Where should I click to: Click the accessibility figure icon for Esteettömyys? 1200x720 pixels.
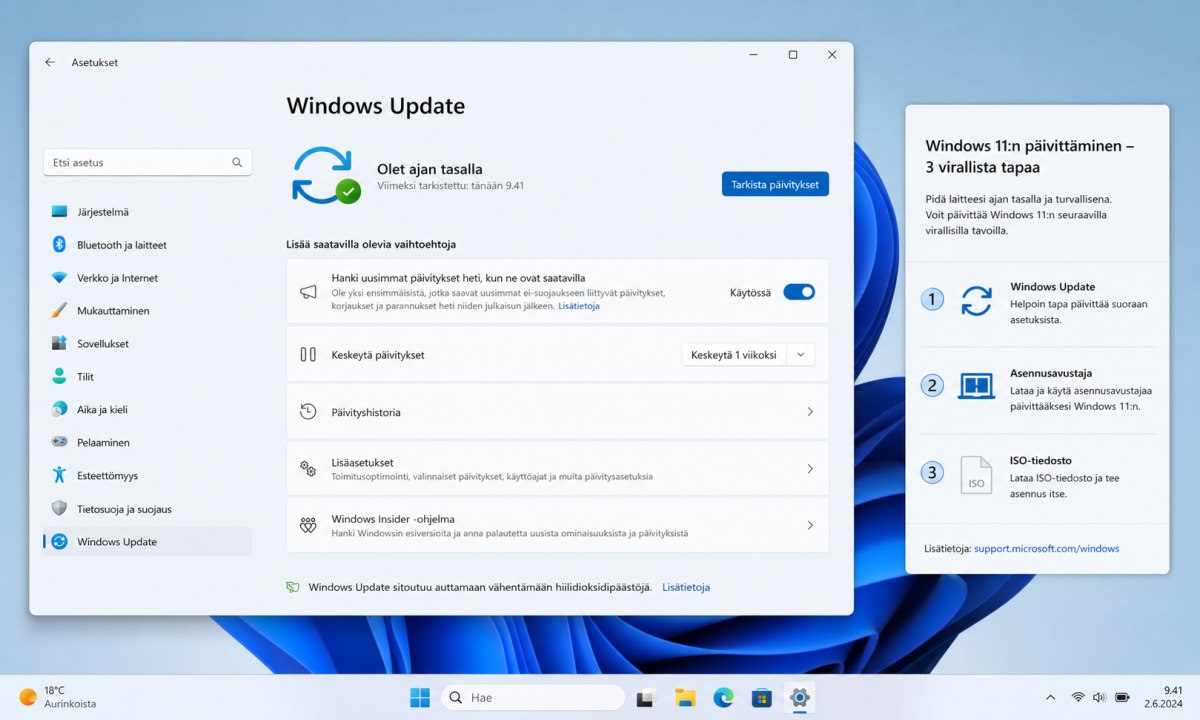59,476
